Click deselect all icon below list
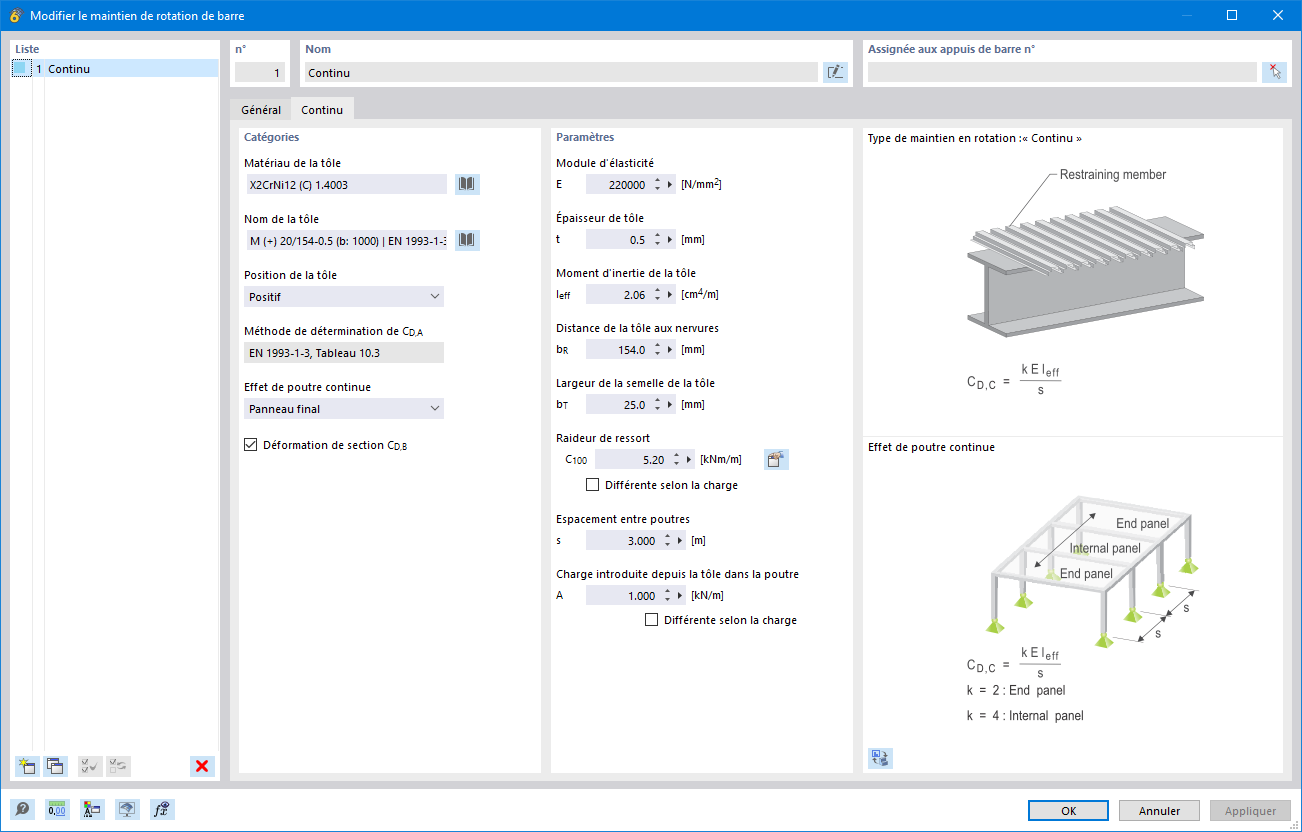 118,766
